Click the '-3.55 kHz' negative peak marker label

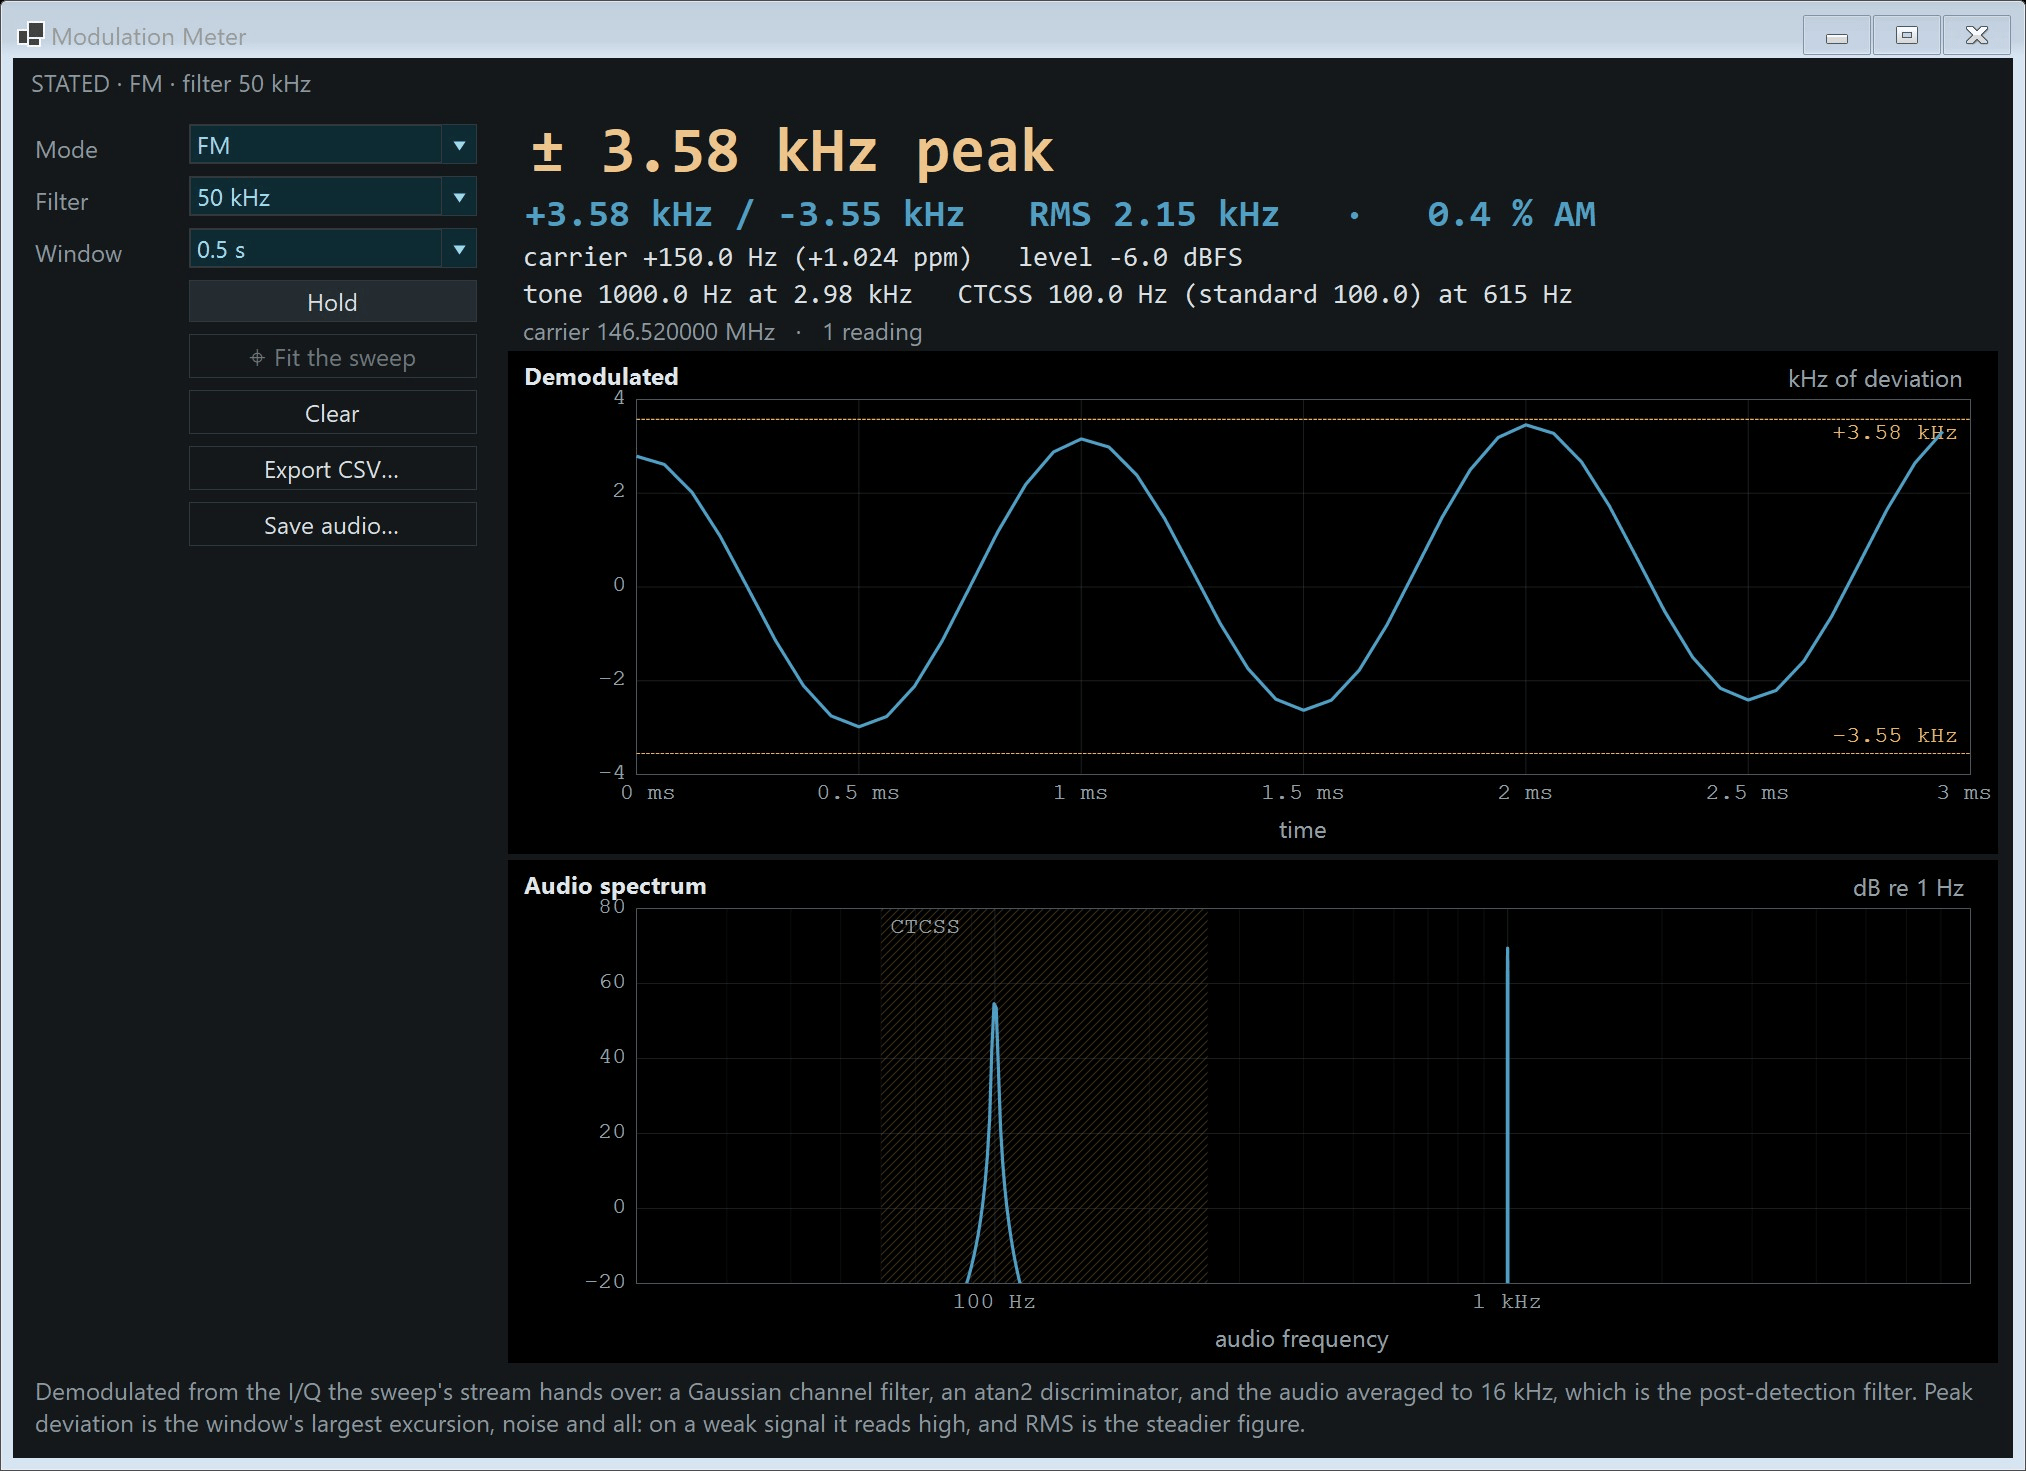tap(1894, 735)
